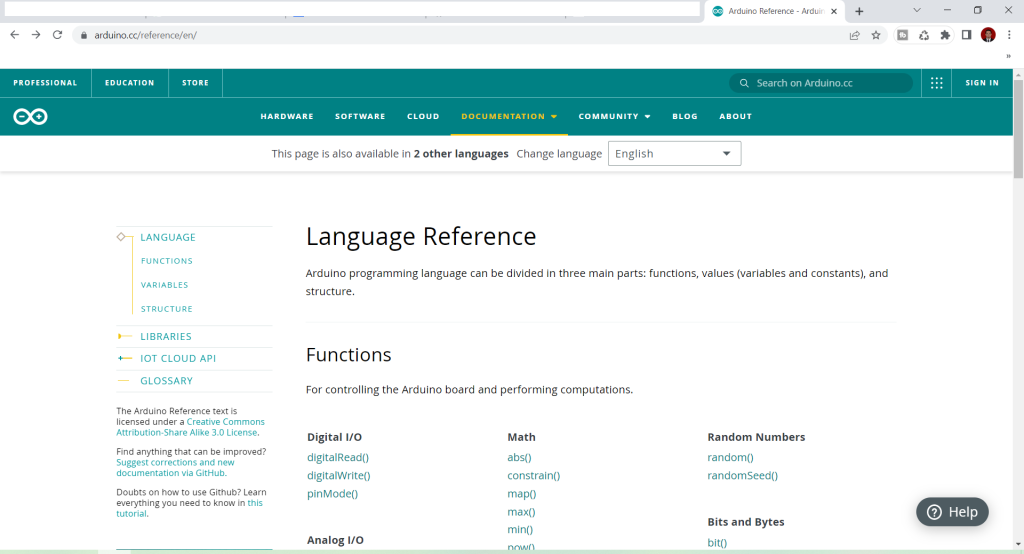Click the Arduino infinity logo
This screenshot has height=554, width=1024.
click(x=30, y=117)
